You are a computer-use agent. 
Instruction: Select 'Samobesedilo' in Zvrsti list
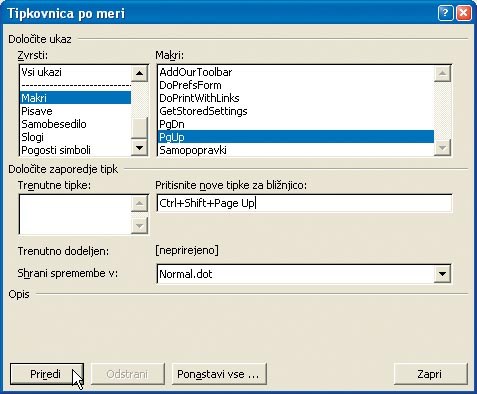pos(75,124)
